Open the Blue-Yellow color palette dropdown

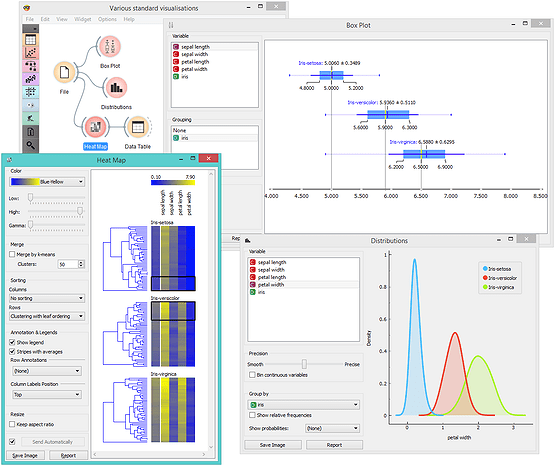pos(47,182)
